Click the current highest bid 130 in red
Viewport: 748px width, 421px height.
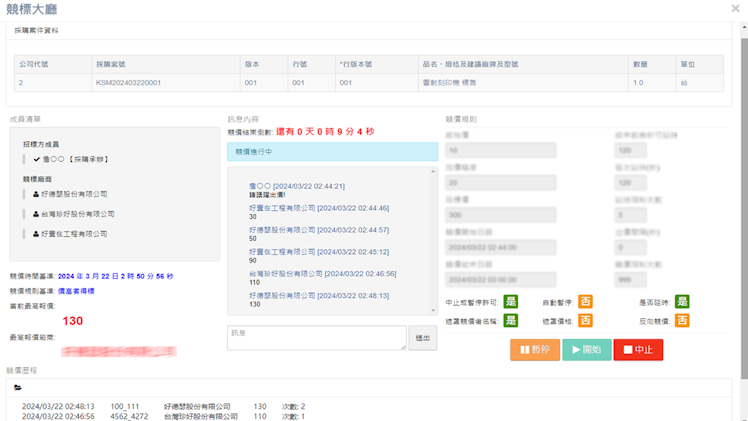click(x=73, y=321)
